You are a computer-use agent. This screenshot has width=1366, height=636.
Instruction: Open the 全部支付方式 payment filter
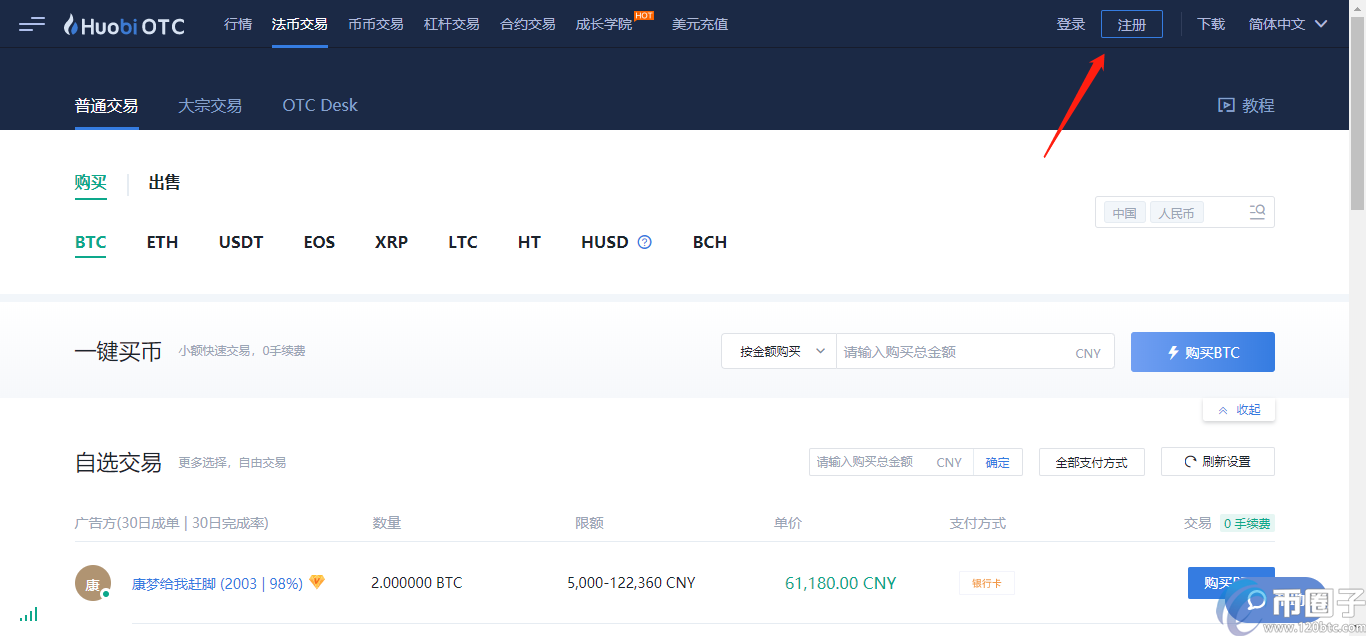(1091, 462)
